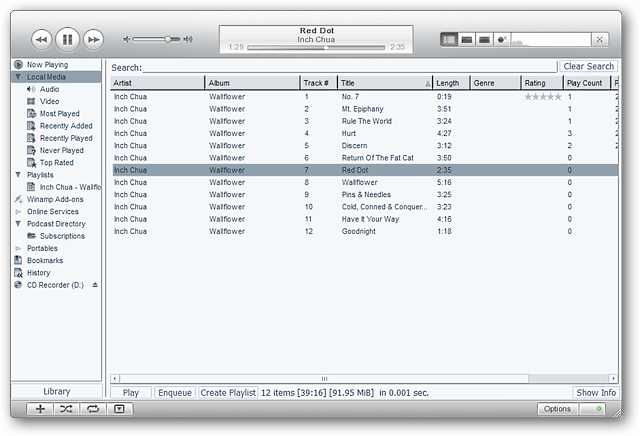Skip to next track button

(x=93, y=40)
